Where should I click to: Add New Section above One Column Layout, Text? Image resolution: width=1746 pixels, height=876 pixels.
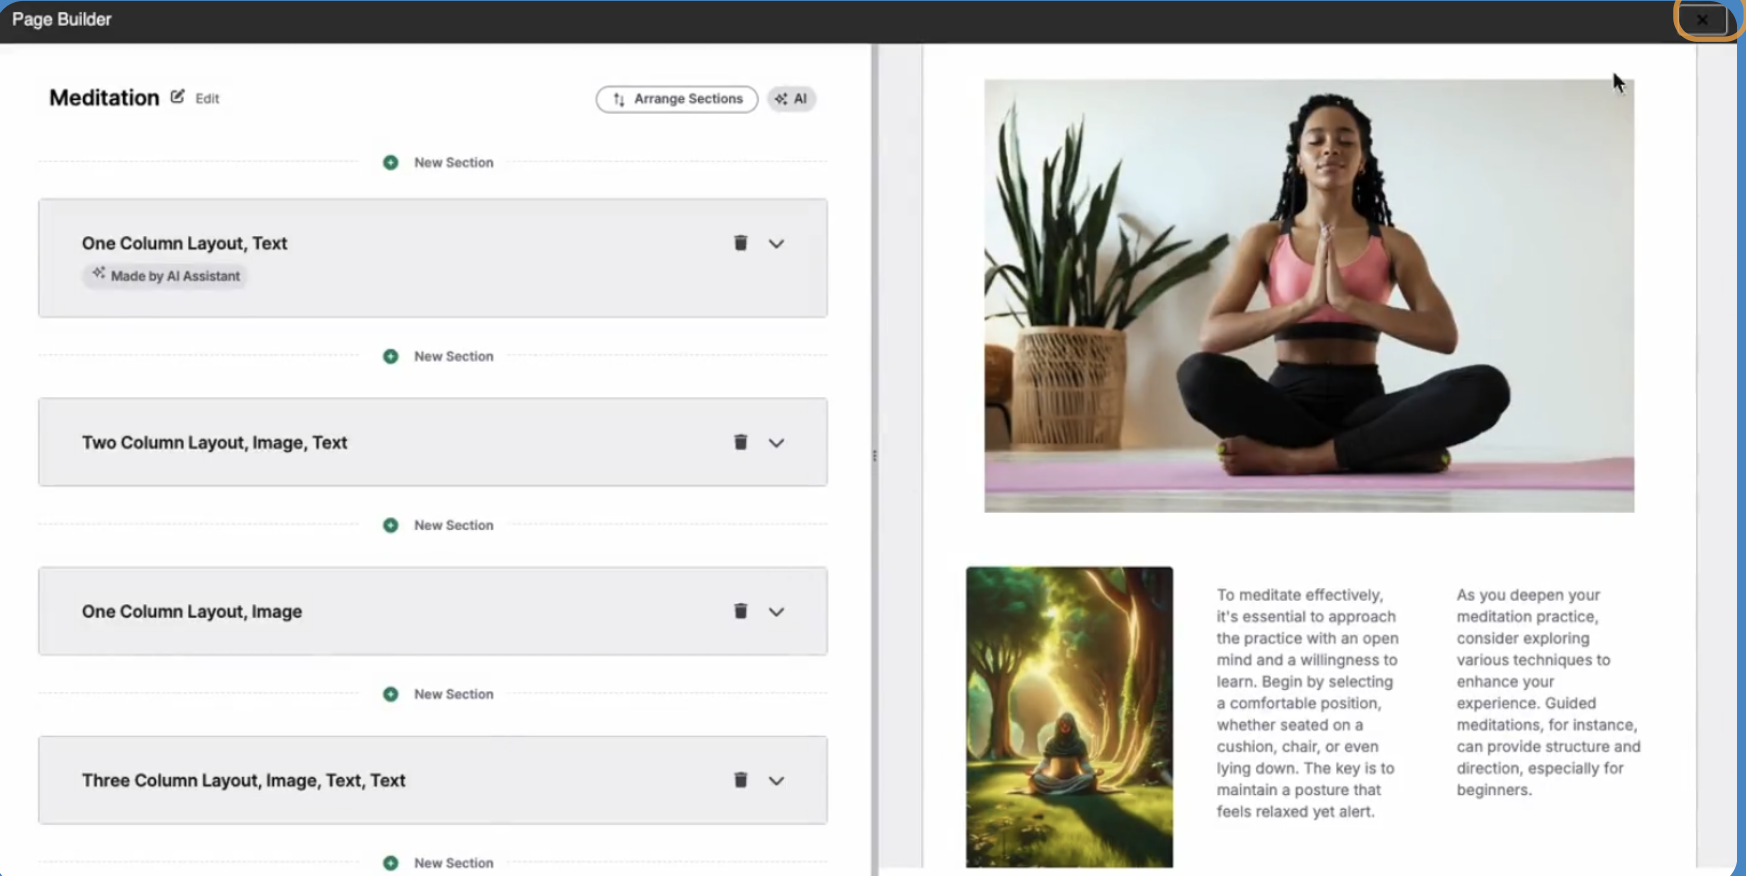438,162
